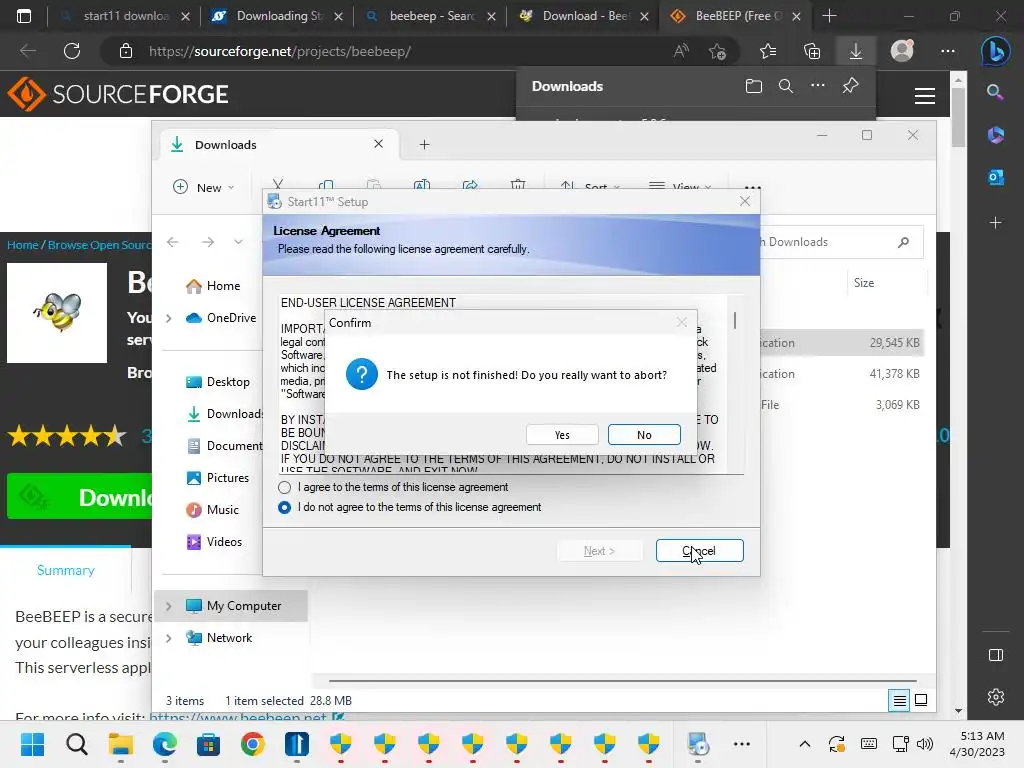Image resolution: width=1024 pixels, height=768 pixels.
Task: Click the Home breadcrumb link
Action: 23,245
